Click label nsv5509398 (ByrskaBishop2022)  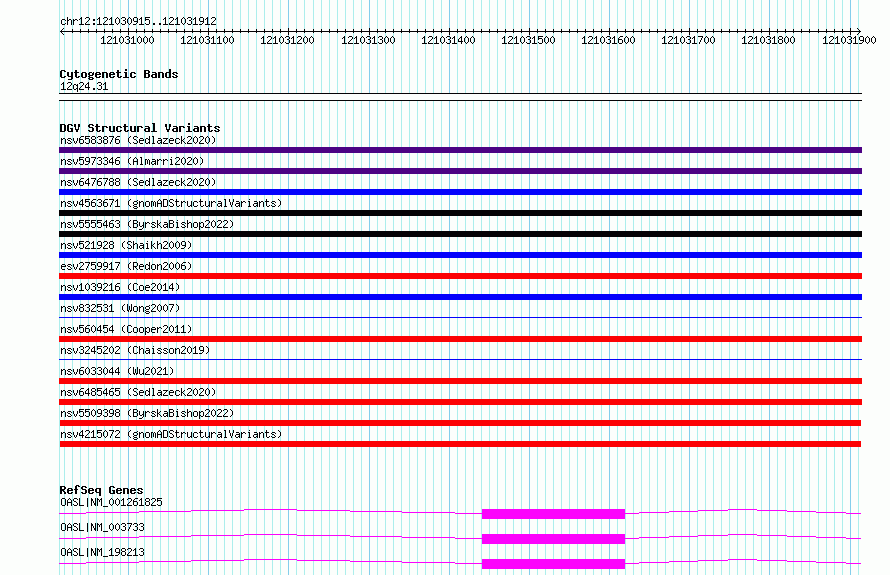[x=147, y=413]
